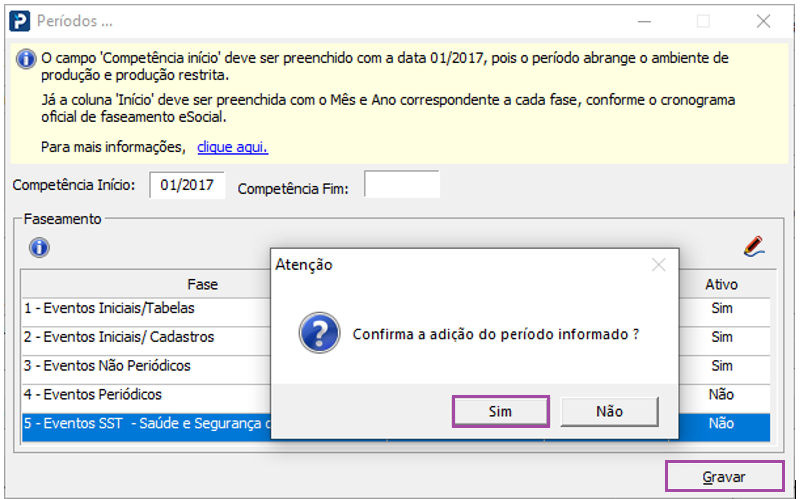The height and width of the screenshot is (499, 807).
Task: Click the pencil edit icon in Faseamento
Action: tap(754, 246)
